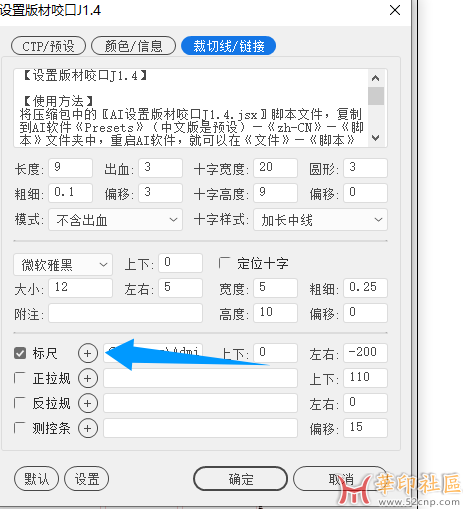
Task: Enable the 测控条 checkbox
Action: coord(20,428)
